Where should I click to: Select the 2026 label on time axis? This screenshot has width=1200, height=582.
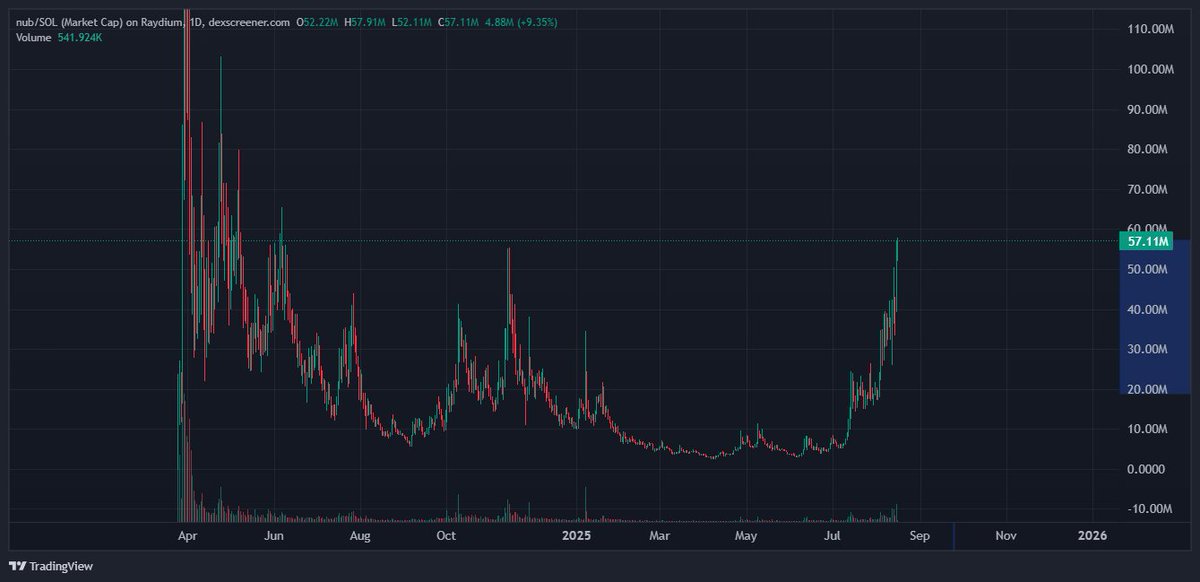[1091, 536]
